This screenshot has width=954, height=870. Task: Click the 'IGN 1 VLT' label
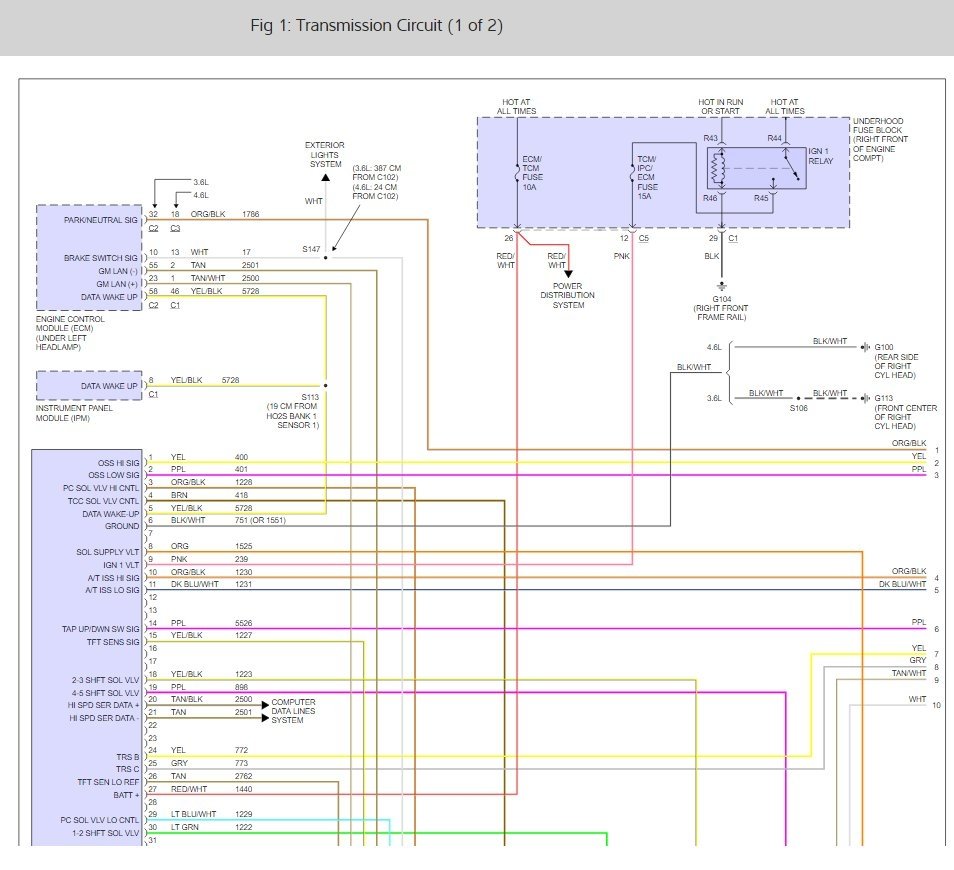121,565
